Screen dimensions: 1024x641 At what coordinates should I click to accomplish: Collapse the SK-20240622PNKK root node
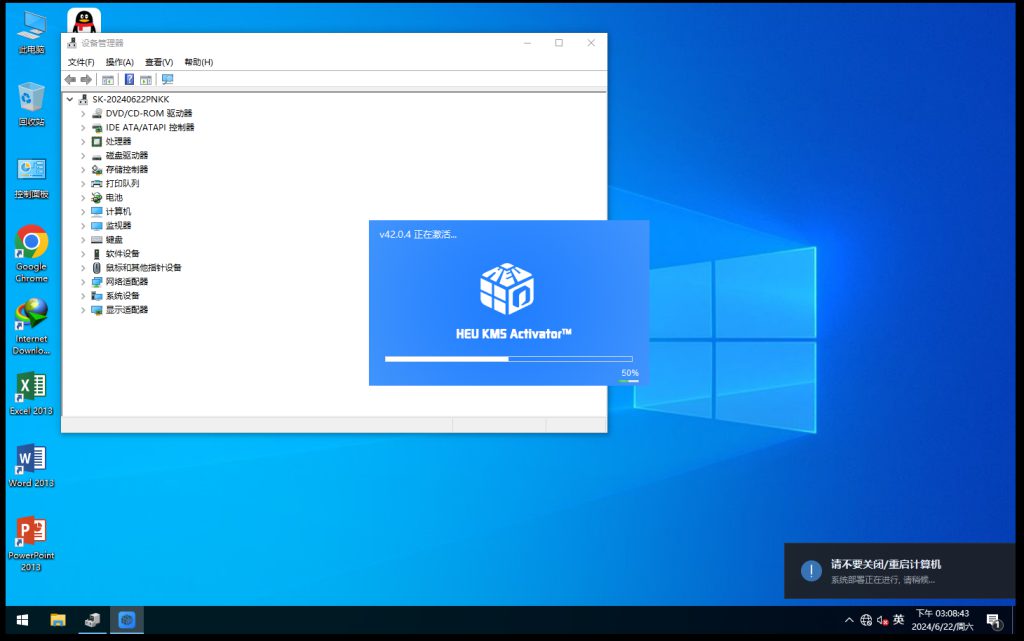coord(69,100)
